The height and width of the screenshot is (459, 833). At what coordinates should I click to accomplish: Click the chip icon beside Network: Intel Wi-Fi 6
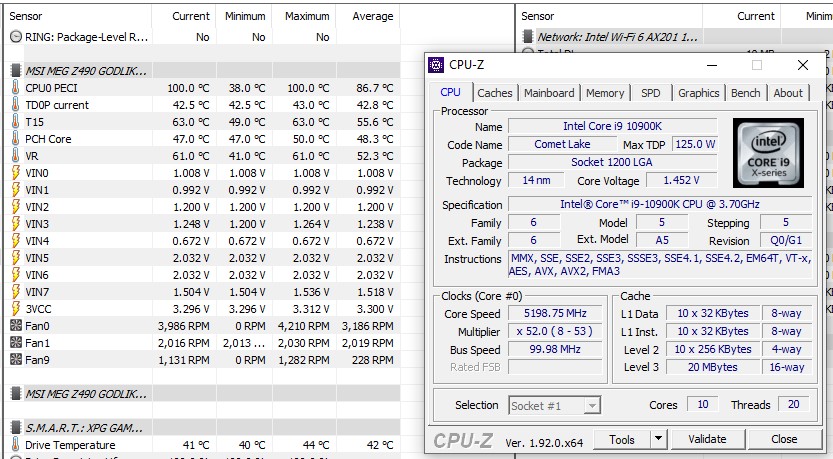528,37
